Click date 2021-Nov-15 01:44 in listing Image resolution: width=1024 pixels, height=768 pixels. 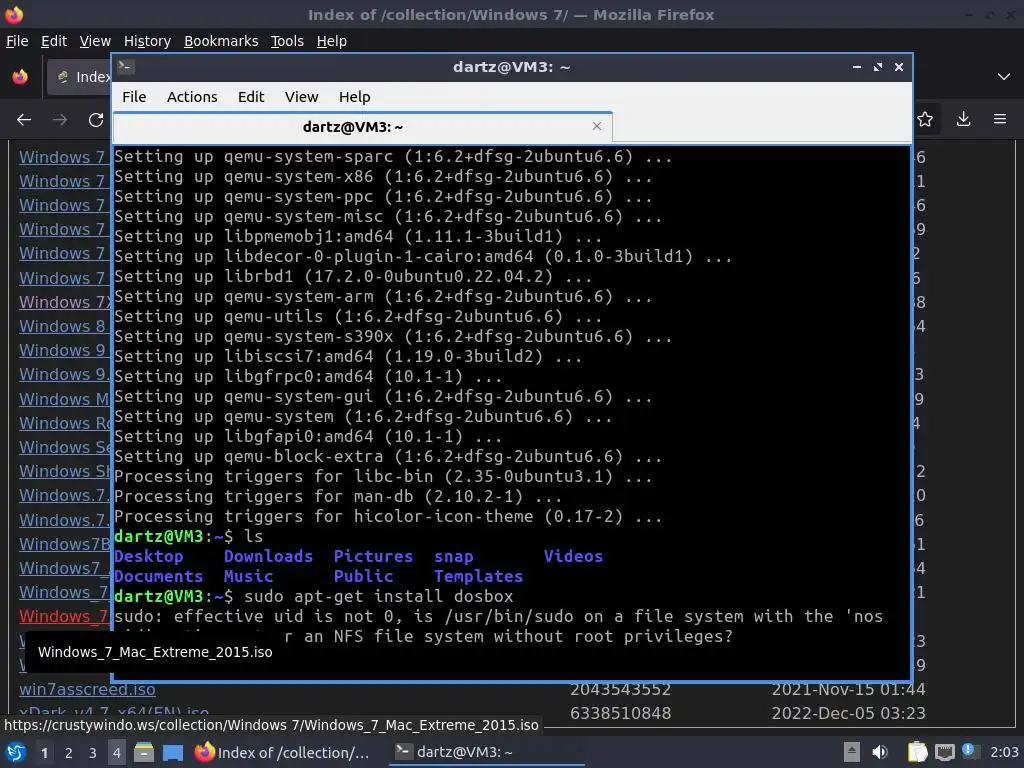tap(848, 689)
